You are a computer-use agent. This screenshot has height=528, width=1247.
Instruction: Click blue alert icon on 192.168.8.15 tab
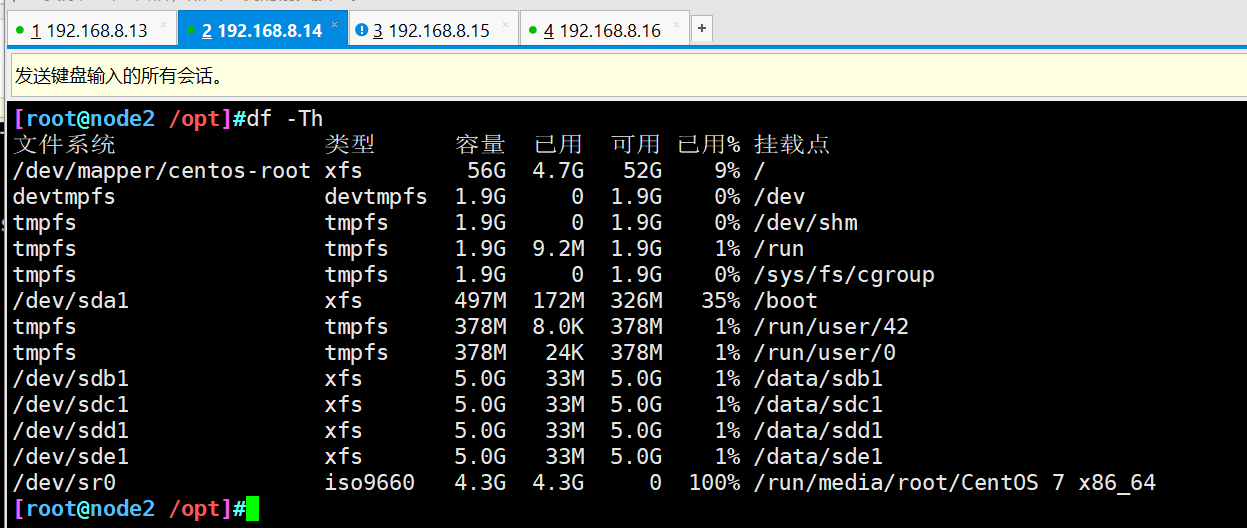[x=362, y=30]
